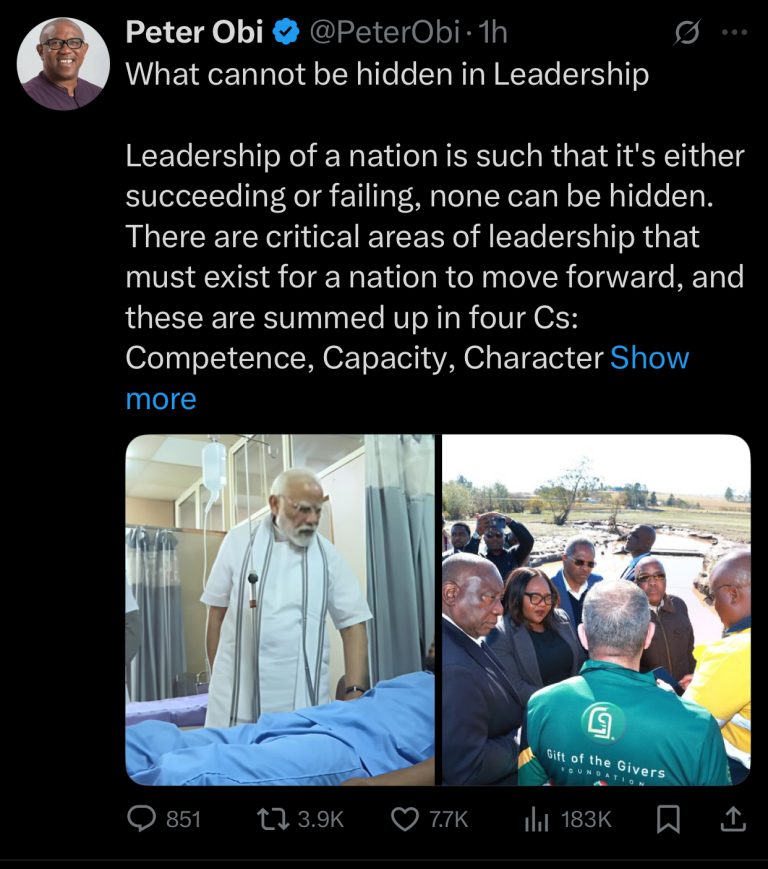Open the @PeterObi handle link

pyautogui.click(x=384, y=32)
